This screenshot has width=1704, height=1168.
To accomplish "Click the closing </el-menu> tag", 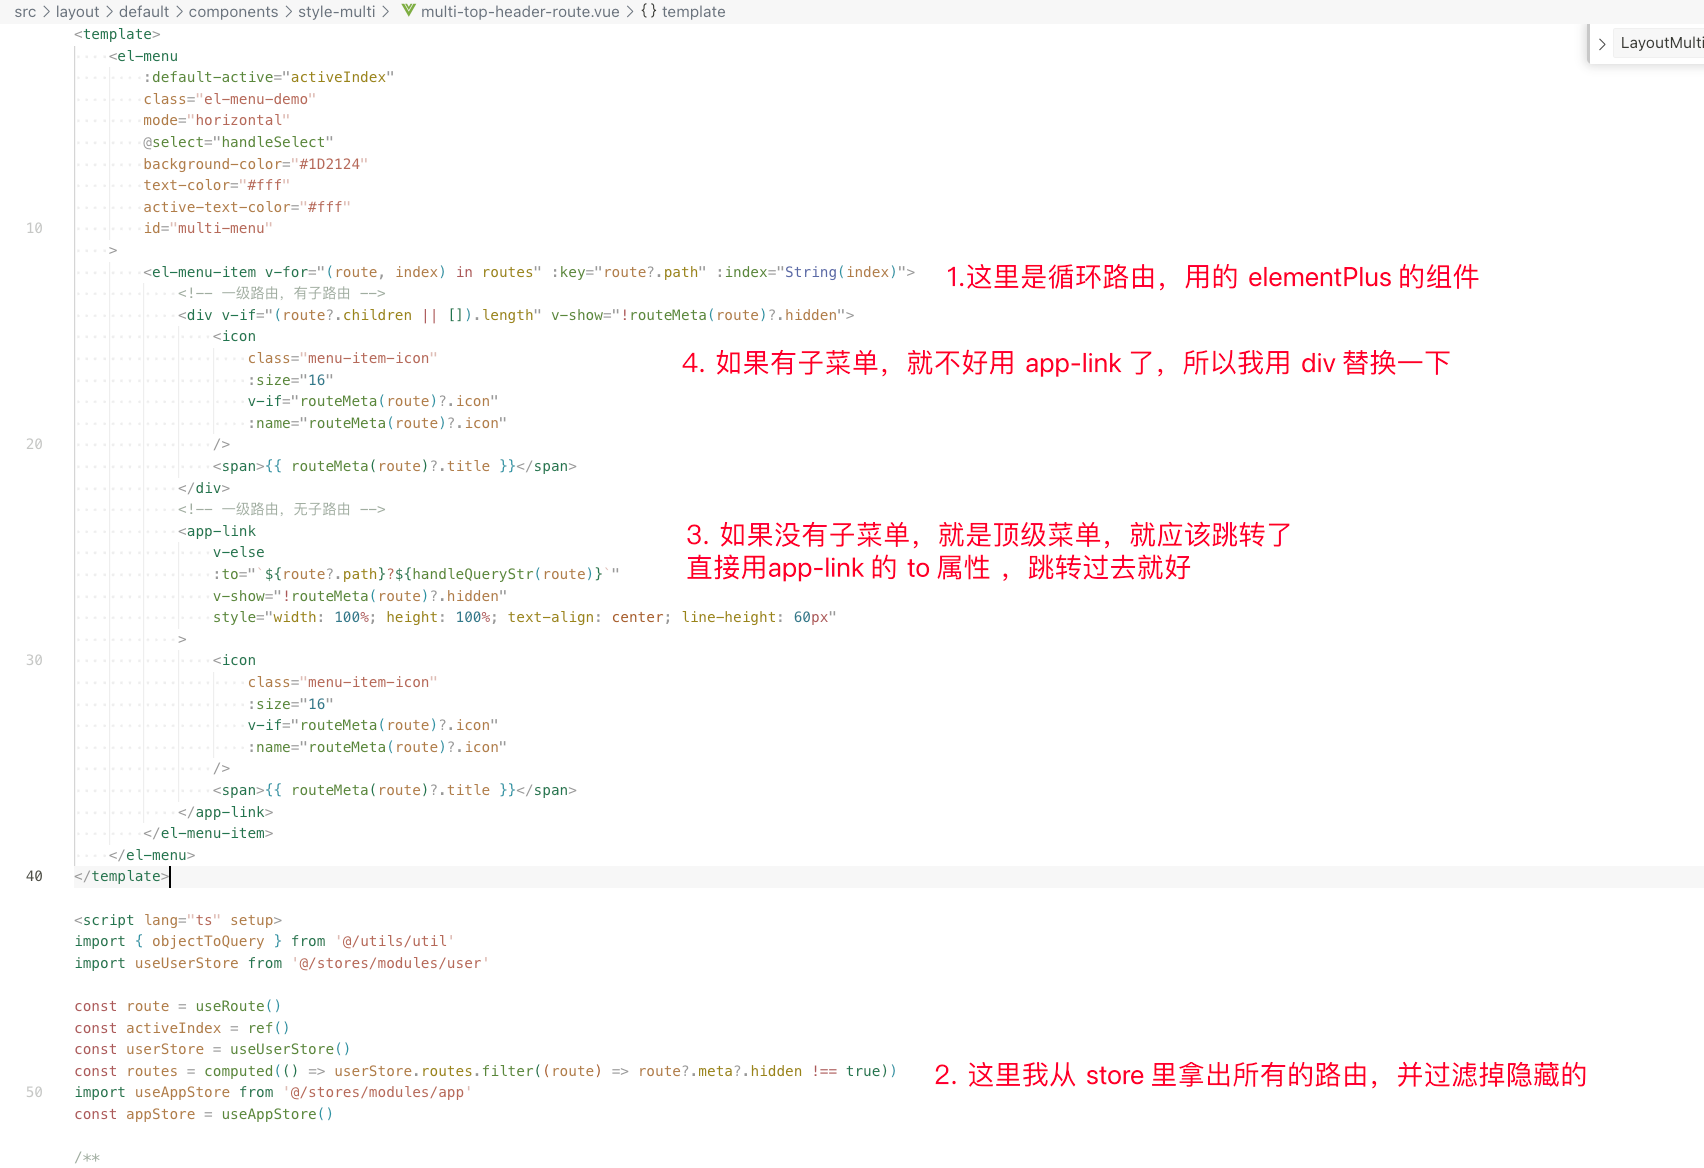I will pos(152,855).
